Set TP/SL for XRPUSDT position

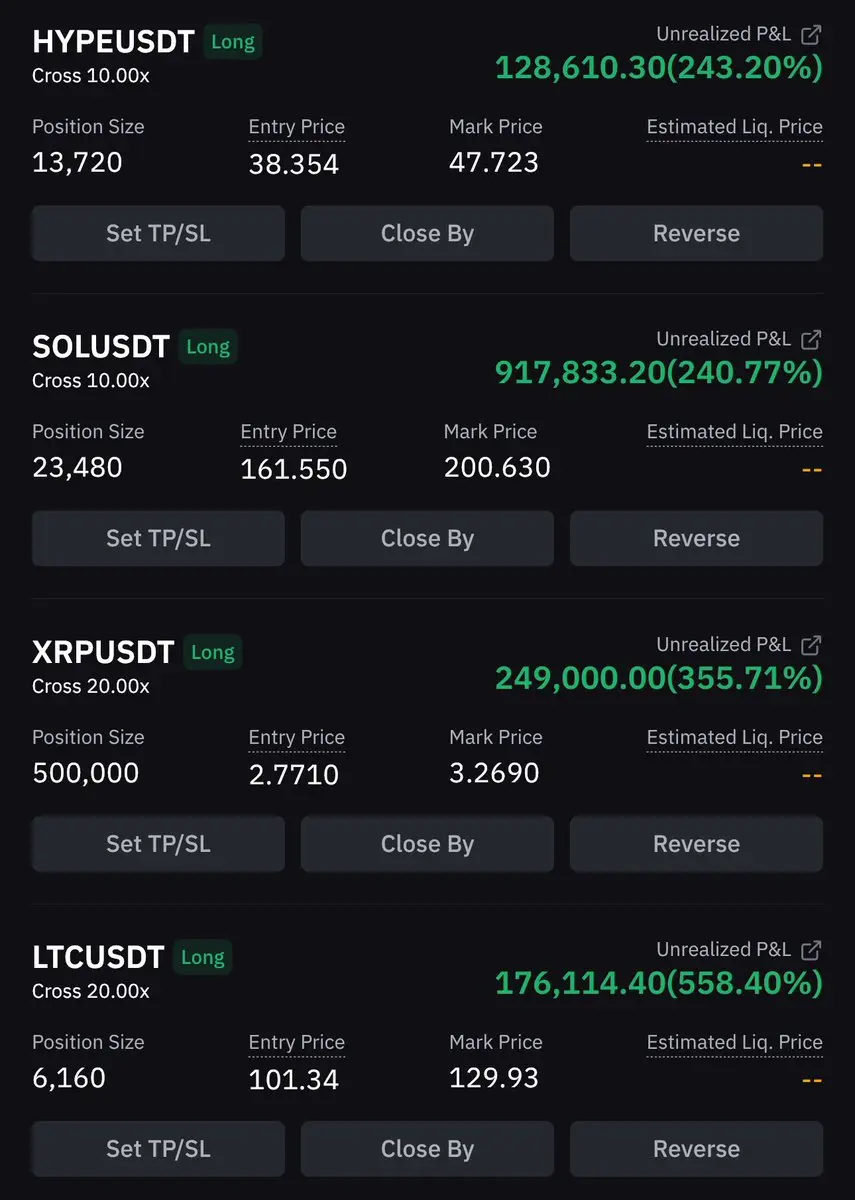[x=158, y=843]
